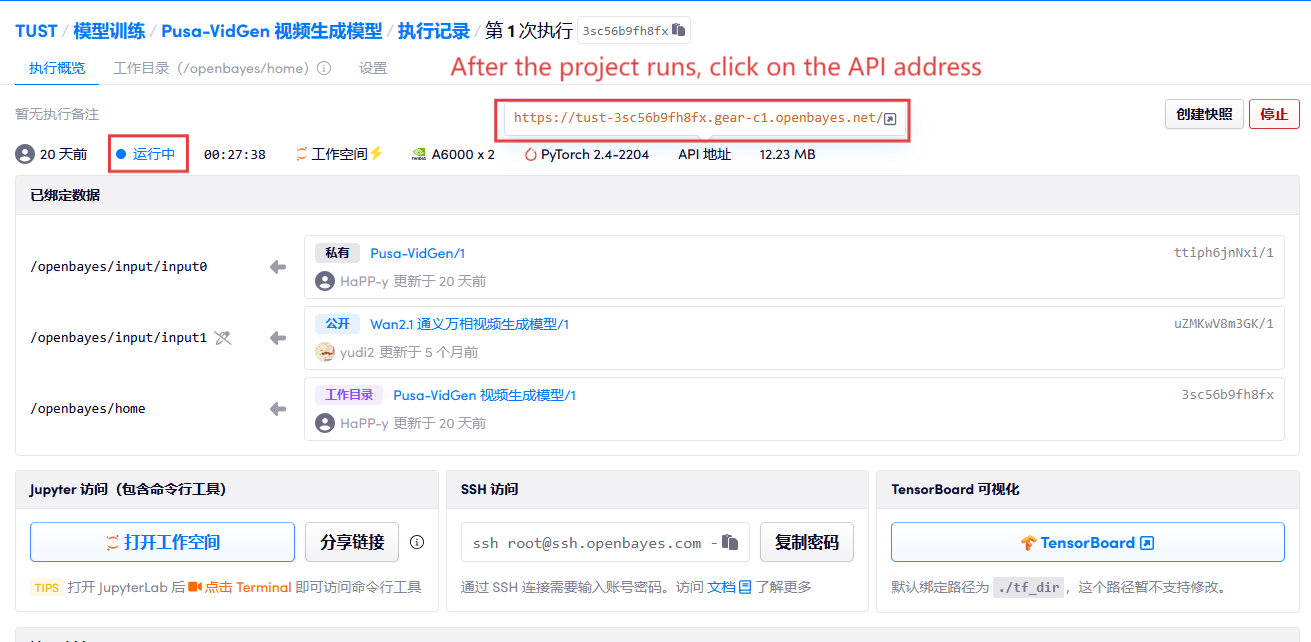Viewport: 1311px width, 642px height.
Task: Click the 复制密码 button
Action: pyautogui.click(x=806, y=543)
